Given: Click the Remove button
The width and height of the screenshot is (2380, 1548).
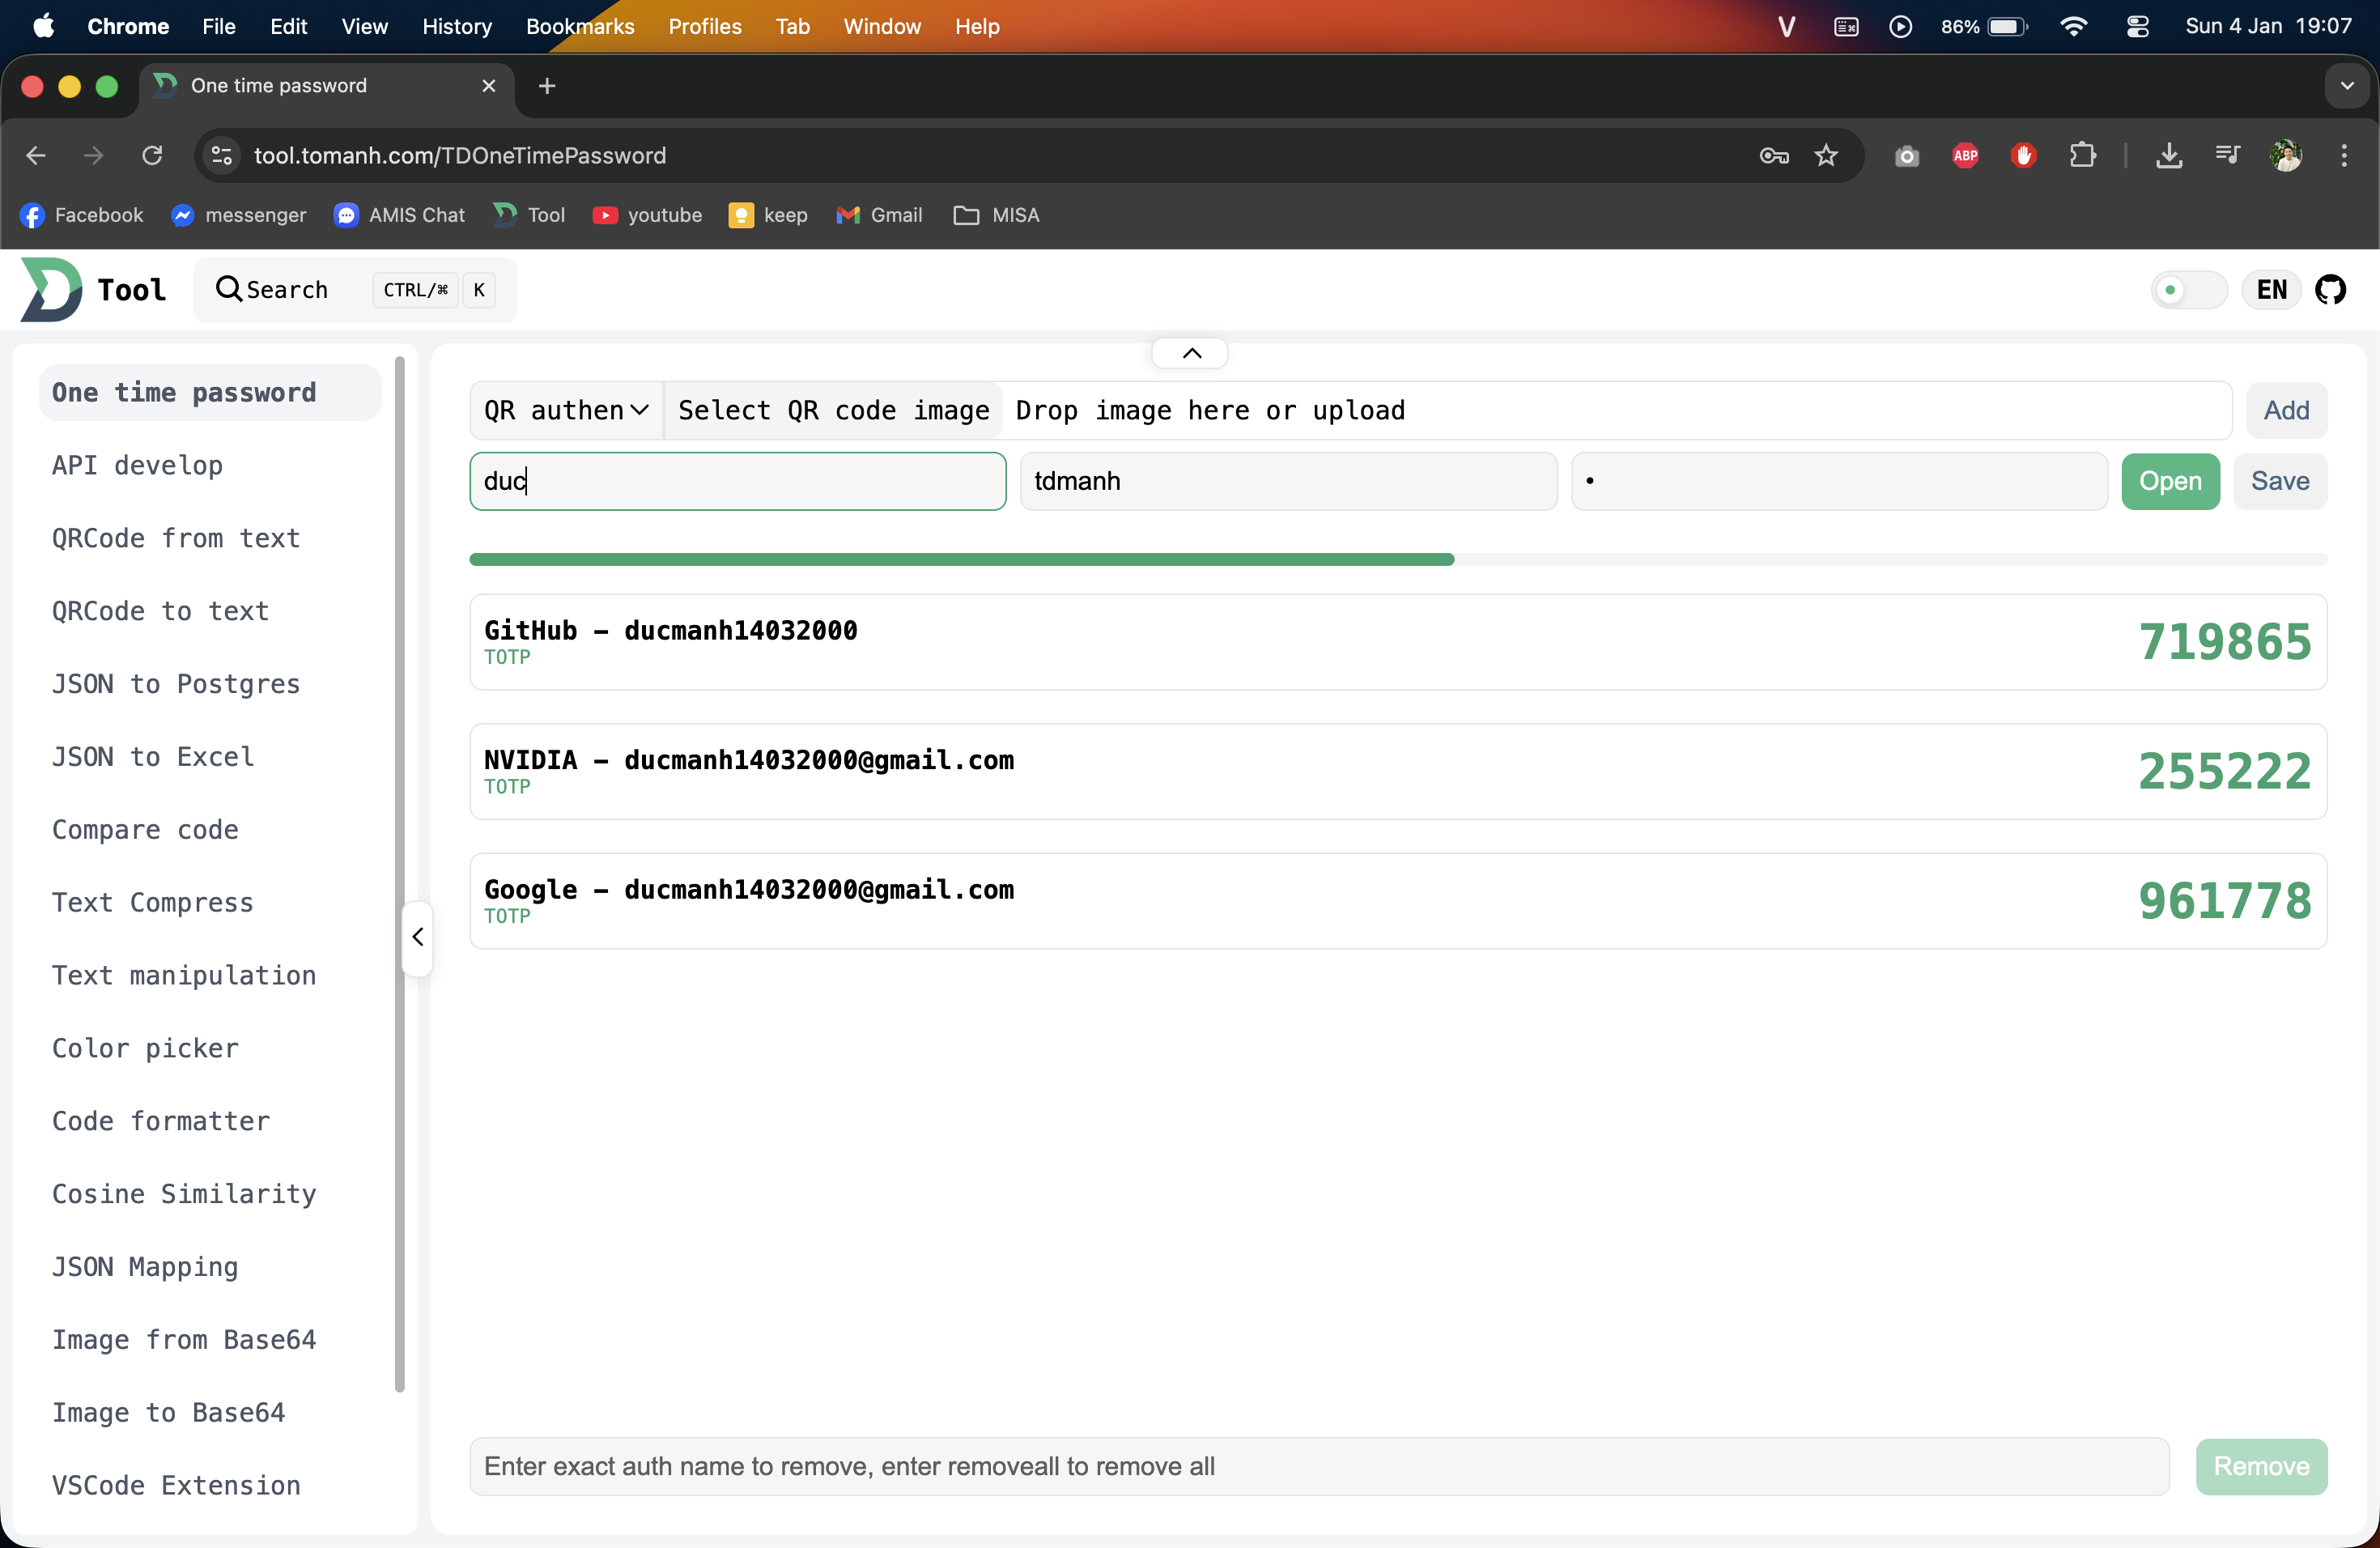Looking at the screenshot, I should [x=2262, y=1467].
